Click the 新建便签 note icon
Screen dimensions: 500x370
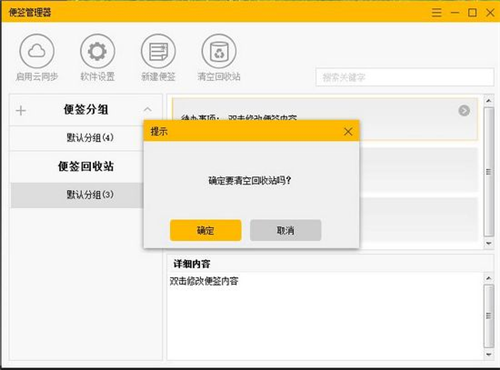tap(158, 51)
